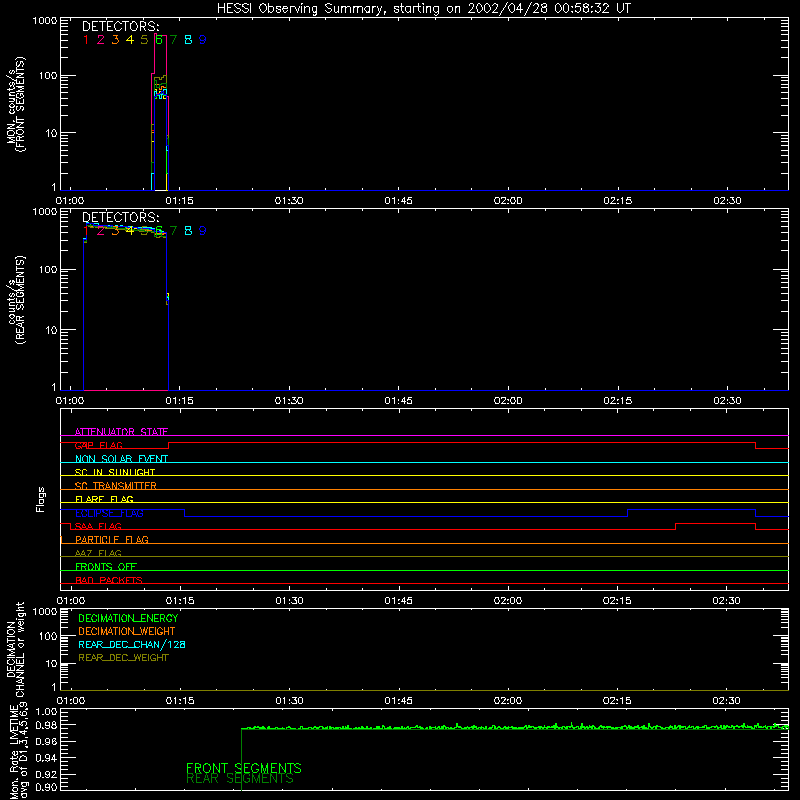Click the 'DECIMATION_WEIGHT' legend entry

point(127,631)
